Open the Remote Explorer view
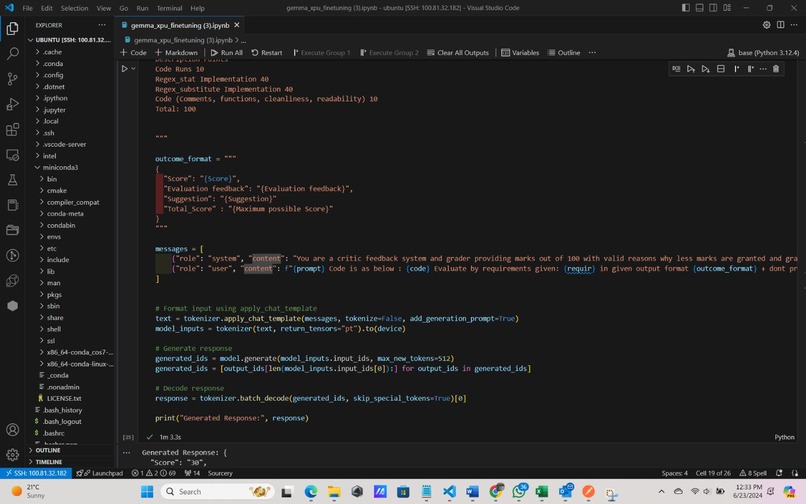The image size is (806, 504). [12, 154]
